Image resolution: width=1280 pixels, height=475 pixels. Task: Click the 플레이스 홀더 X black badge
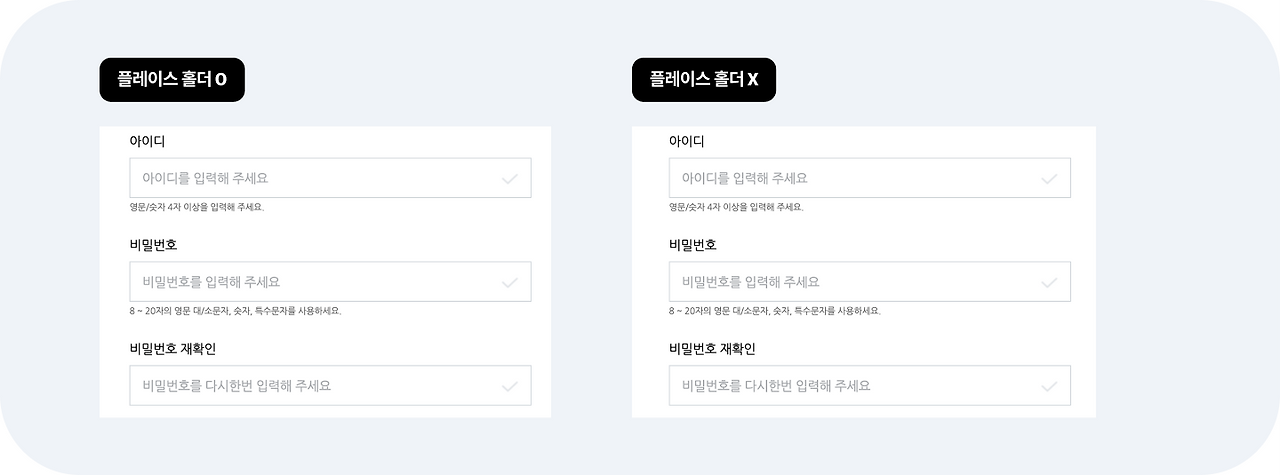point(704,80)
